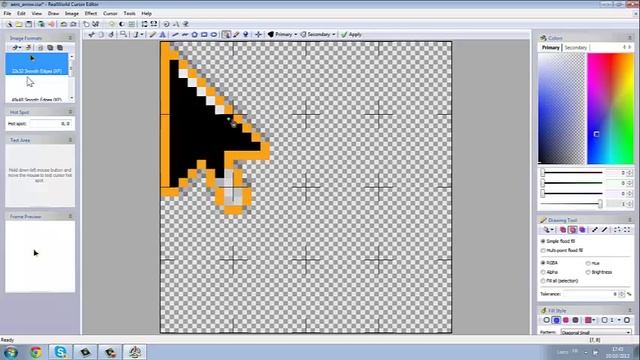640x360 pixels.
Task: Select the color dropper tool
Action: 236,35
